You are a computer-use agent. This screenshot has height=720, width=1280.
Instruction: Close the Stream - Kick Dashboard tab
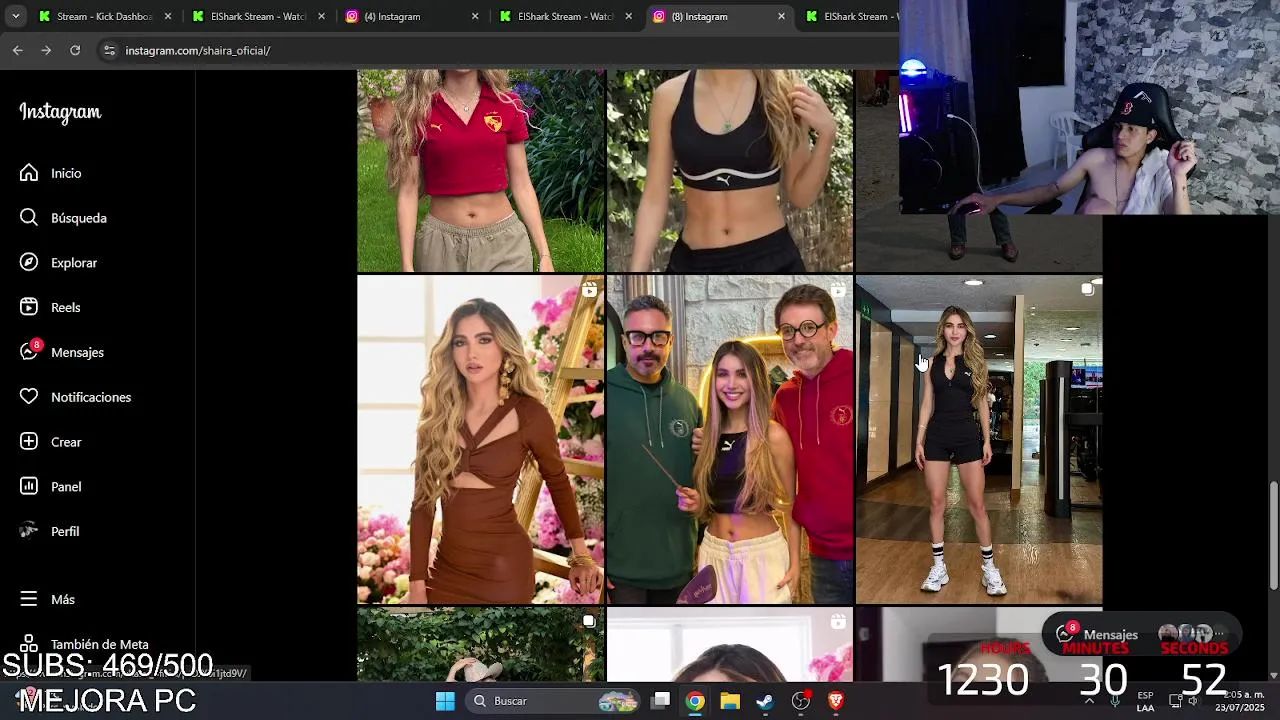click(168, 16)
